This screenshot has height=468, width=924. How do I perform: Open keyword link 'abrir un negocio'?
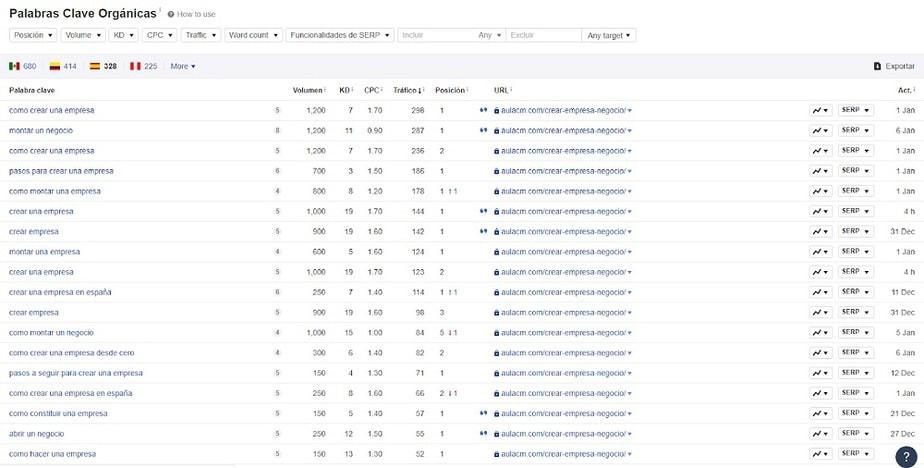tap(37, 434)
